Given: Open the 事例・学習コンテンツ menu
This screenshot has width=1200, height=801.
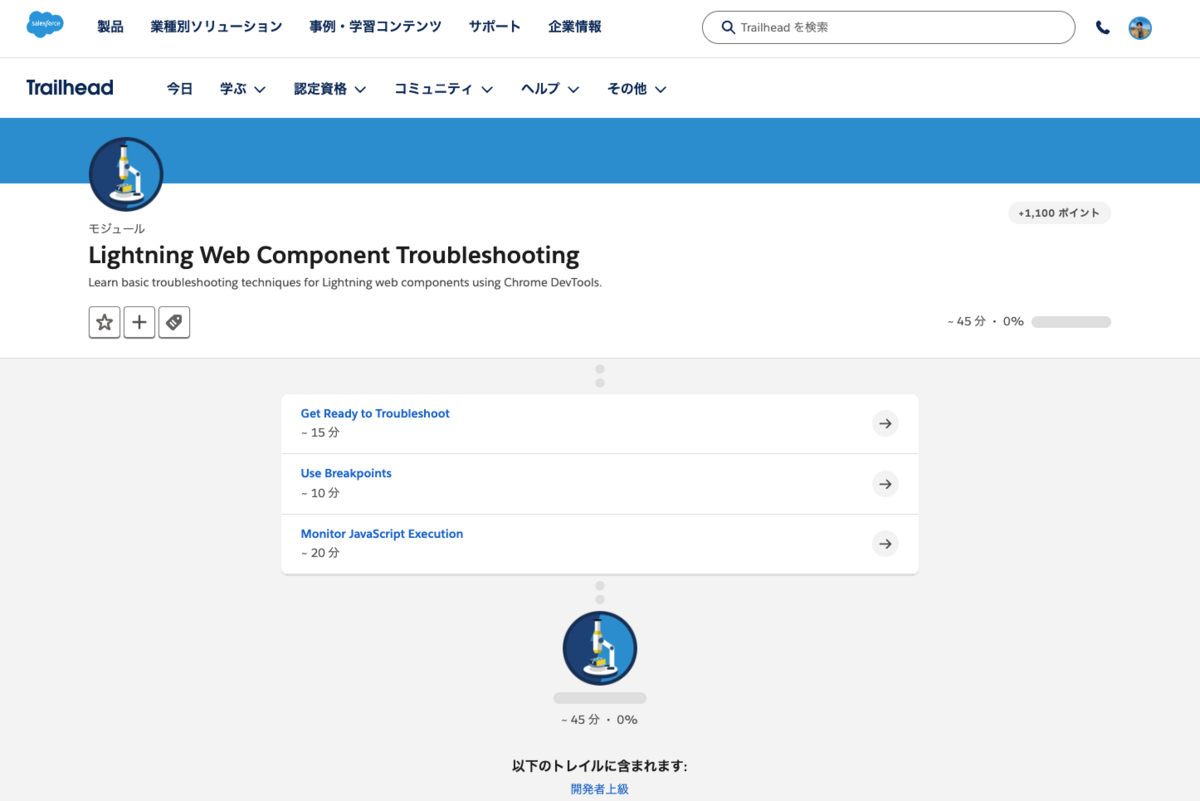Looking at the screenshot, I should [x=375, y=27].
